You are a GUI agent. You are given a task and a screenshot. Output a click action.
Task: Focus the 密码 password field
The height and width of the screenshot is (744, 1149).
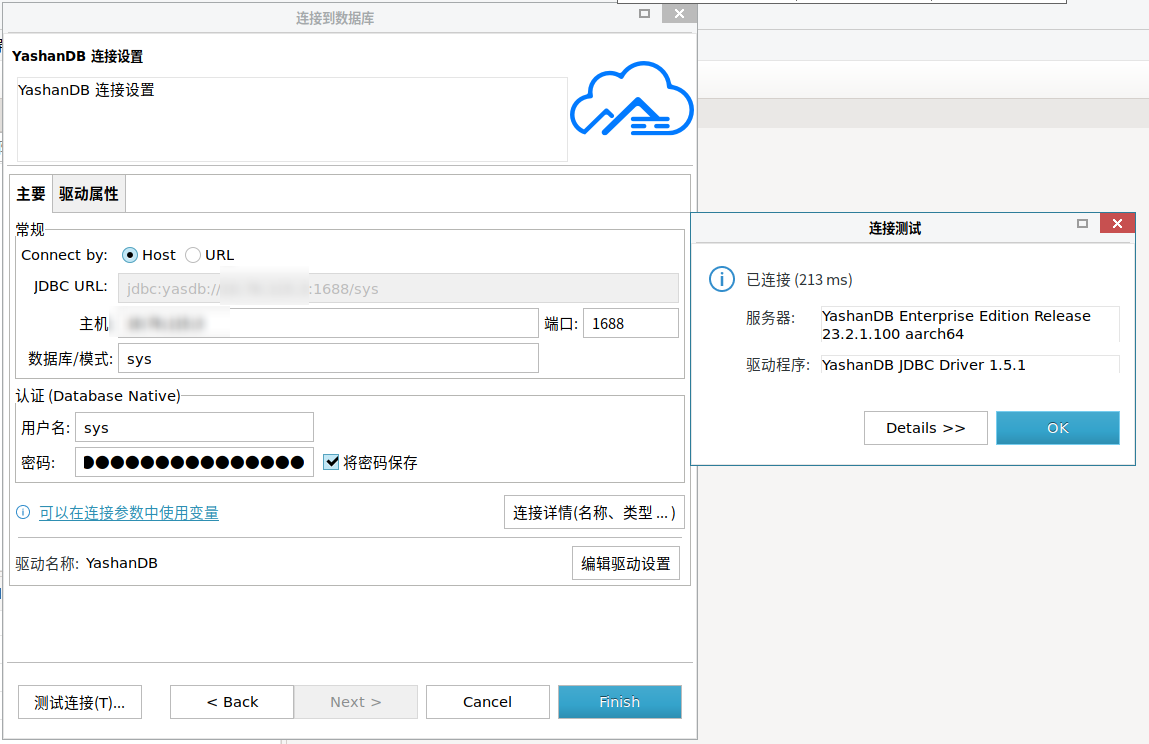pyautogui.click(x=194, y=462)
